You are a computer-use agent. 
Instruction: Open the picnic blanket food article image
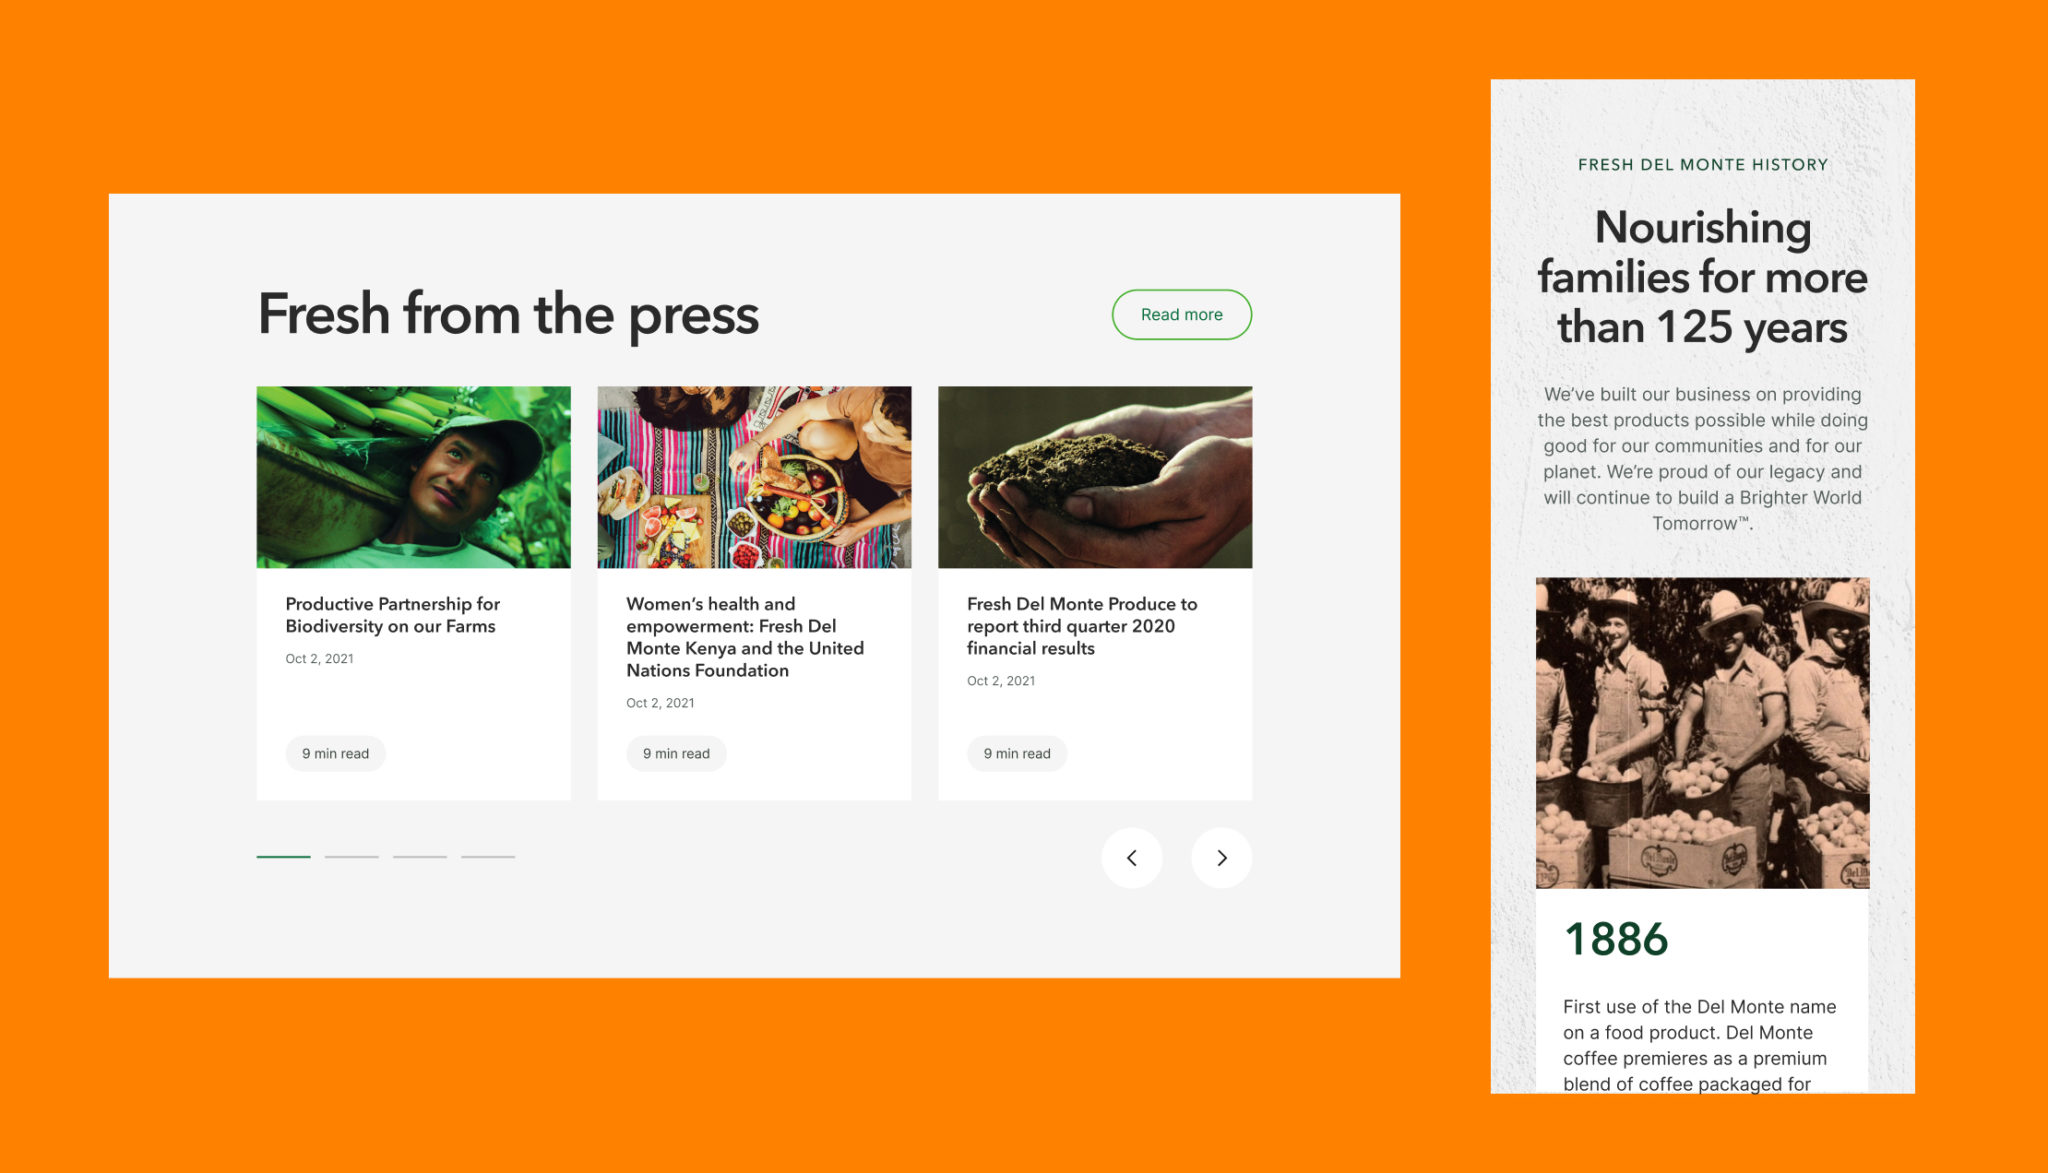(x=754, y=477)
